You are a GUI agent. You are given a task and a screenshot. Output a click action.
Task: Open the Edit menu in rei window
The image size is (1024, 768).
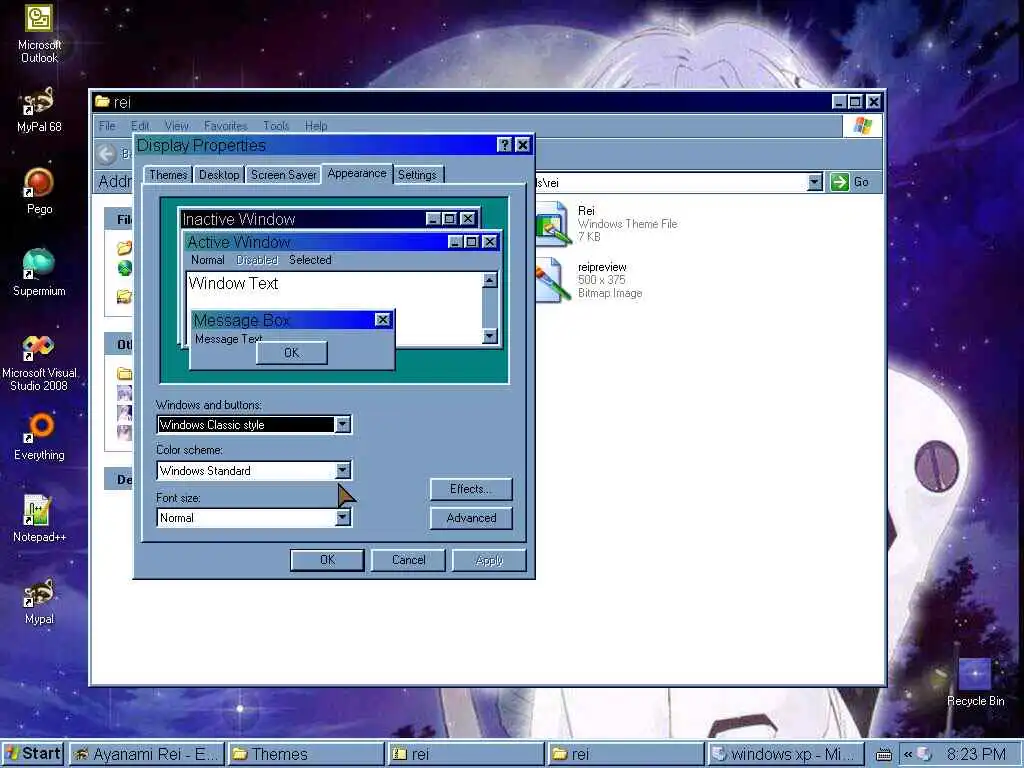click(x=140, y=126)
